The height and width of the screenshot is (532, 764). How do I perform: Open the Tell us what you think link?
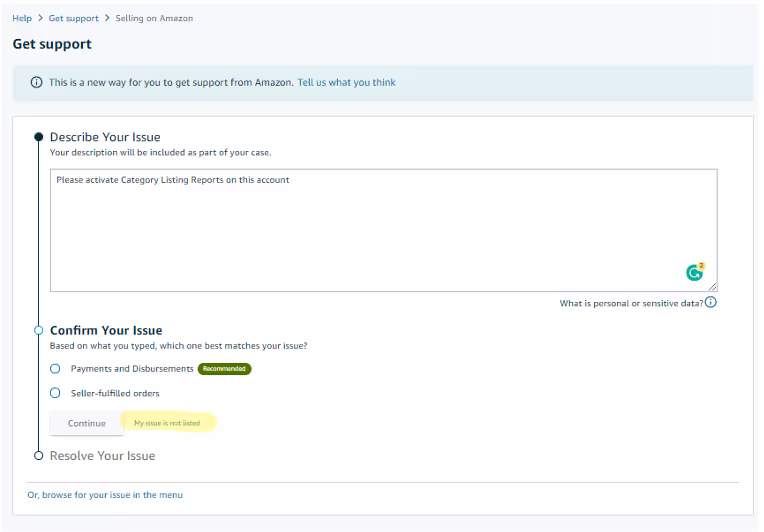tap(346, 82)
